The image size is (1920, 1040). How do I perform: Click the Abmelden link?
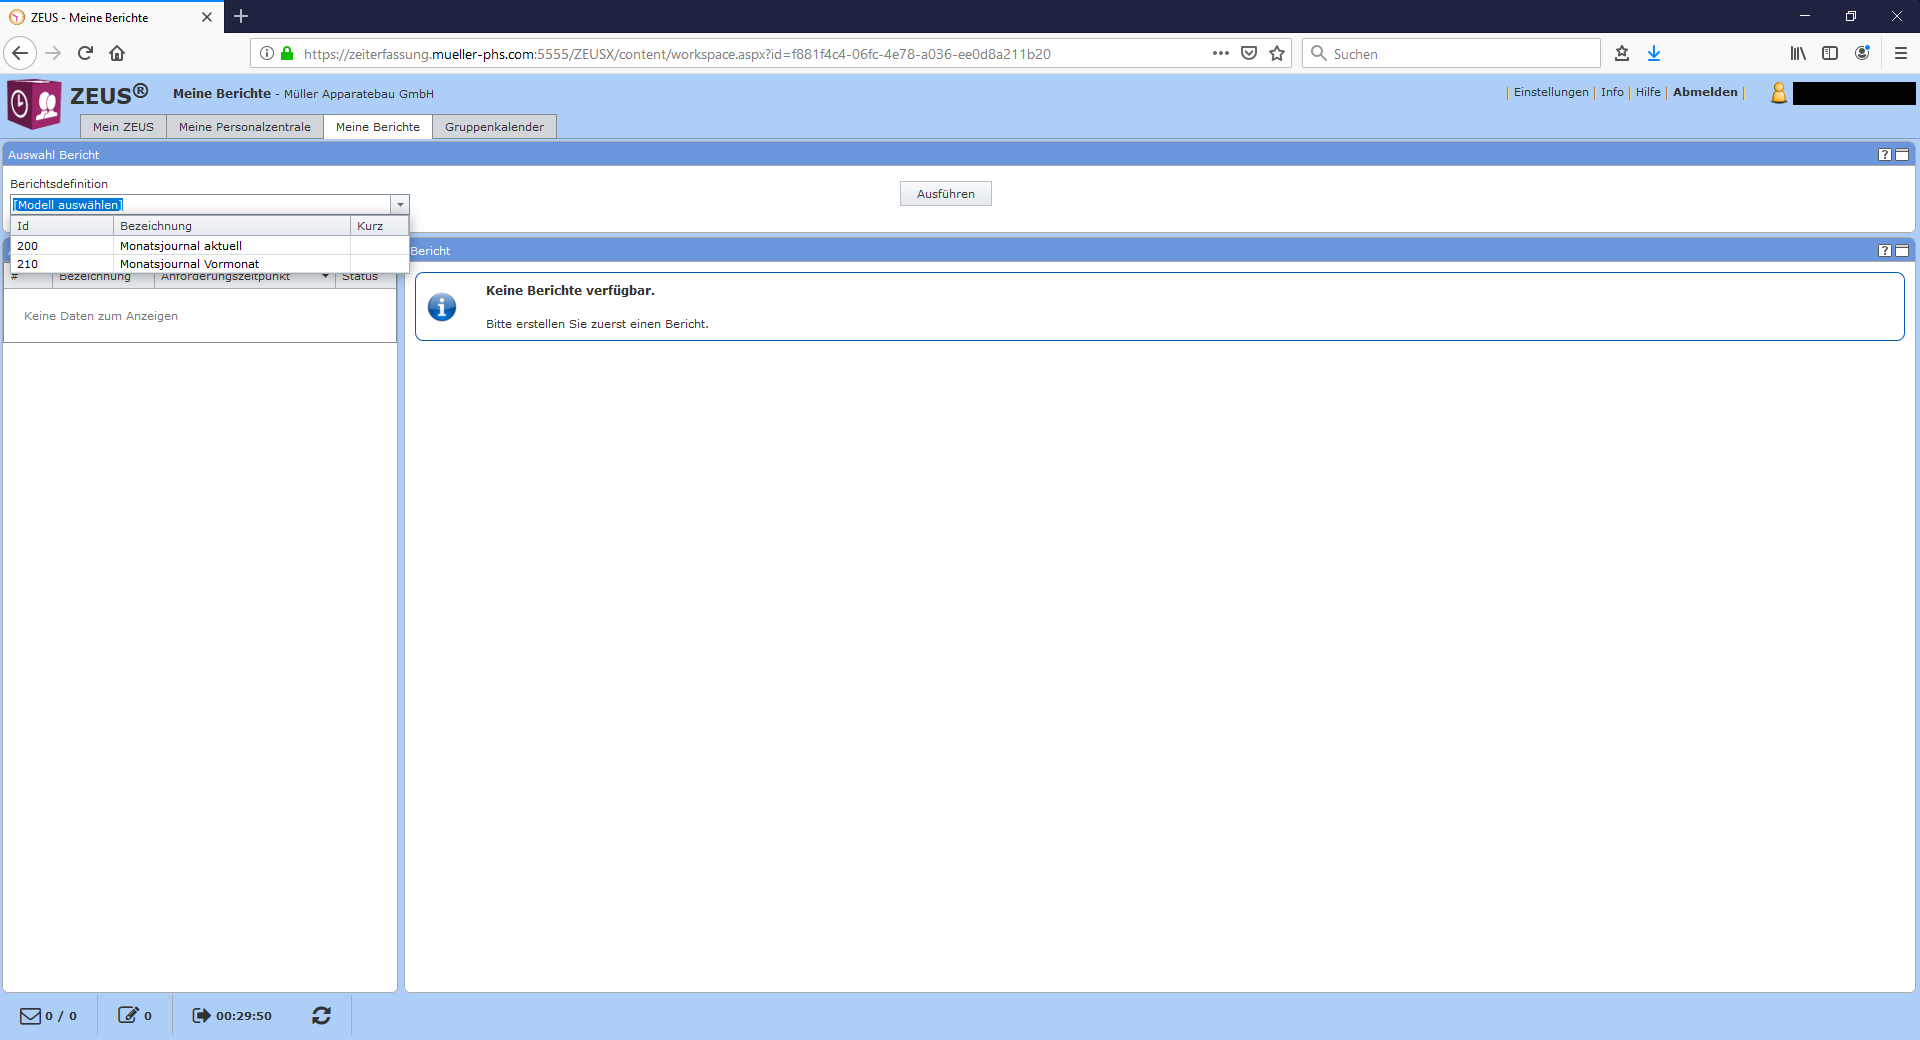click(x=1705, y=92)
